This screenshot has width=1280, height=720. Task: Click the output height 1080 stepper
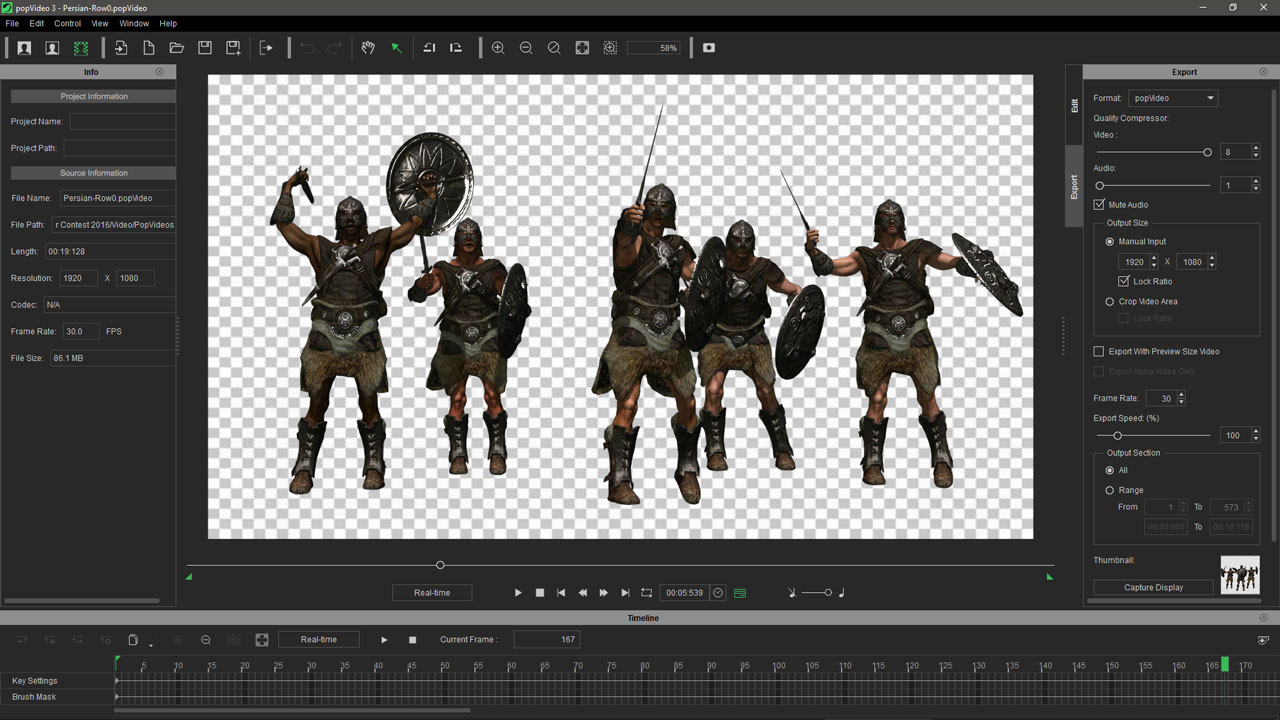pos(1212,262)
